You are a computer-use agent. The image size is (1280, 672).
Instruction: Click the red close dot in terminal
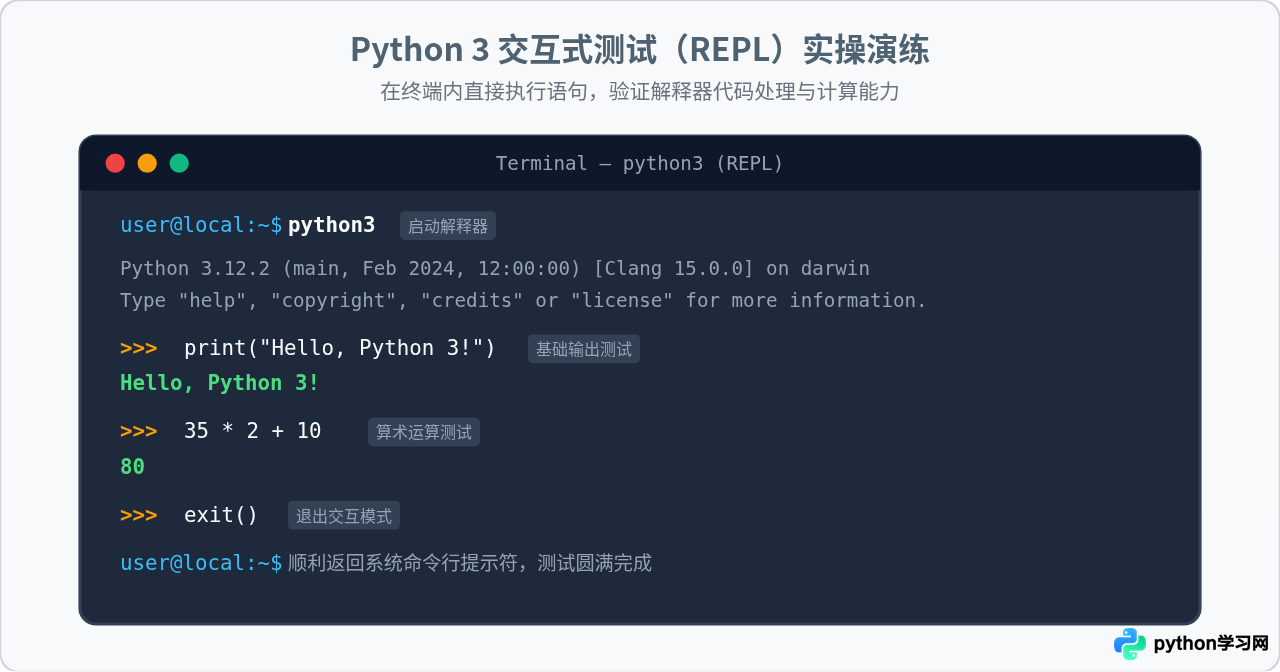point(115,163)
